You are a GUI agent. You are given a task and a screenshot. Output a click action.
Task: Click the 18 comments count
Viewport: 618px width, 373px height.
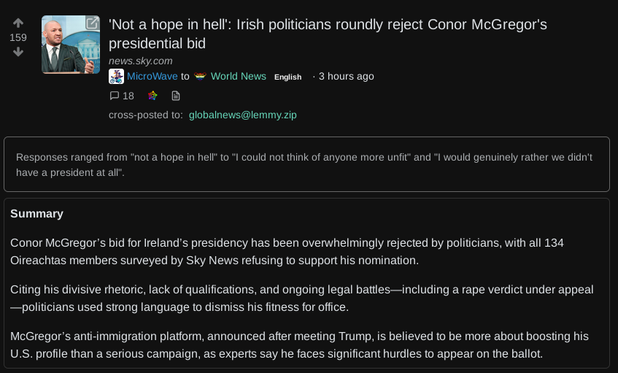[x=128, y=96]
